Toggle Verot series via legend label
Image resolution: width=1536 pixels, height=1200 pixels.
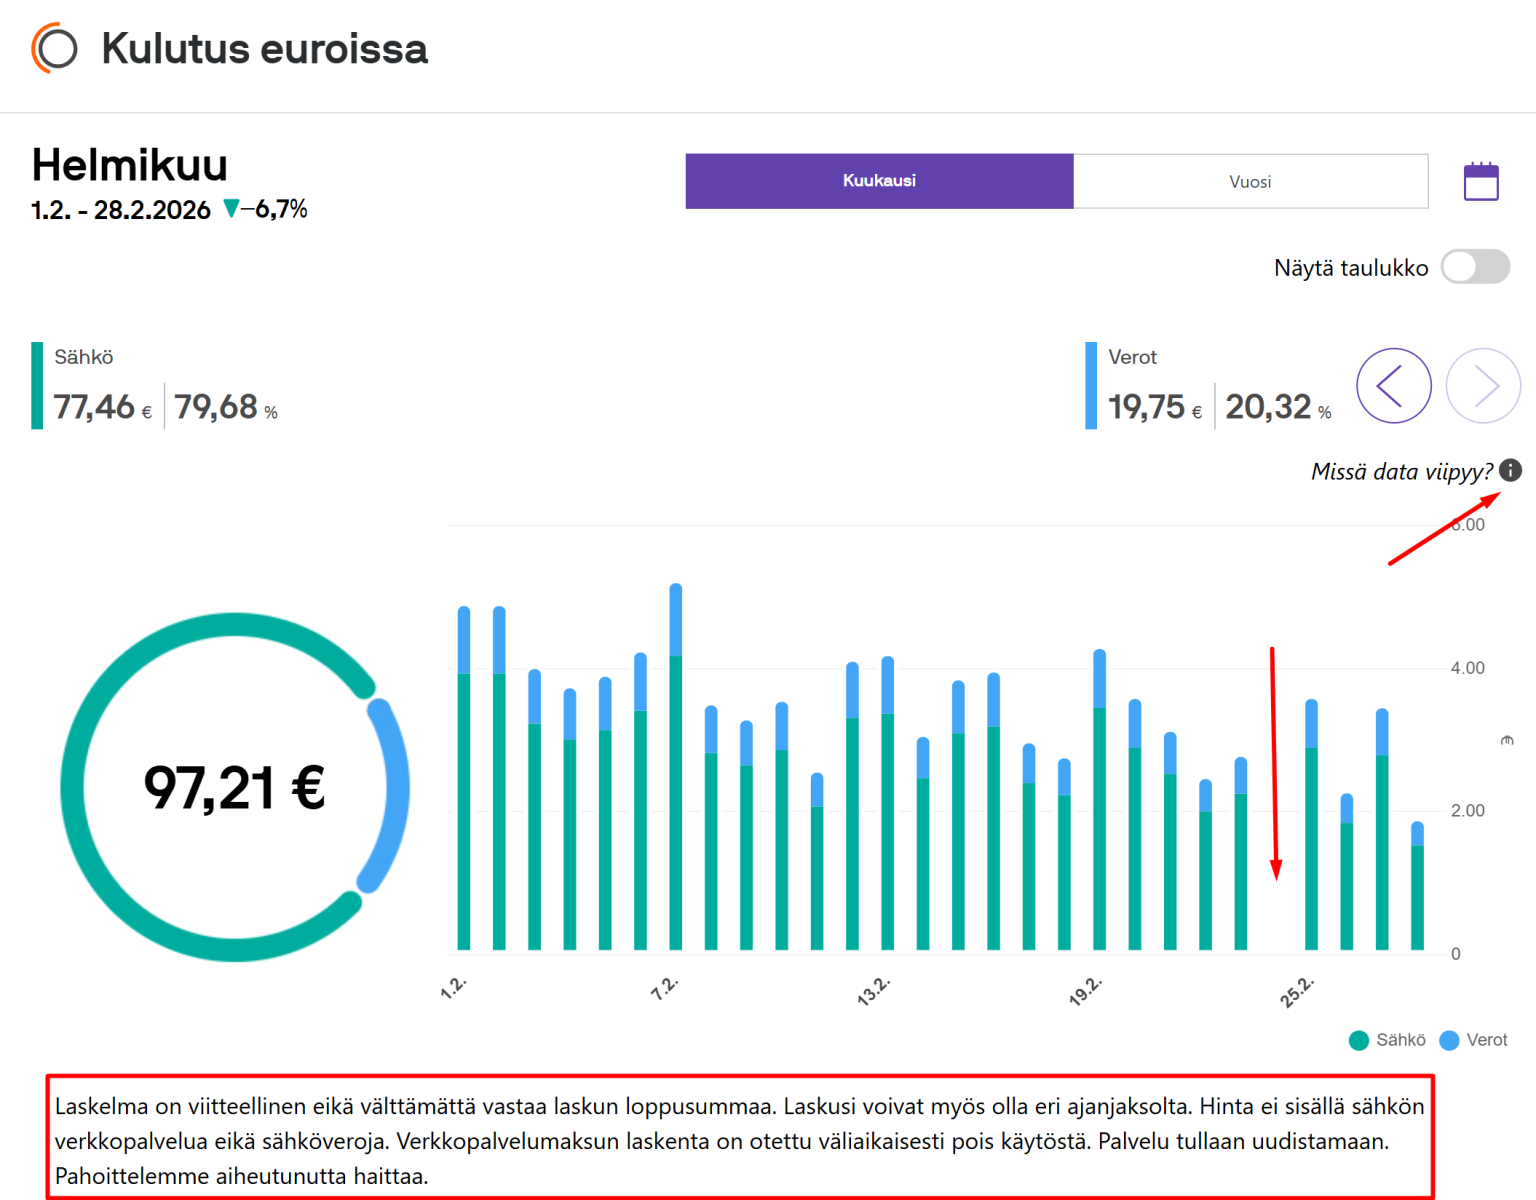1486,1040
